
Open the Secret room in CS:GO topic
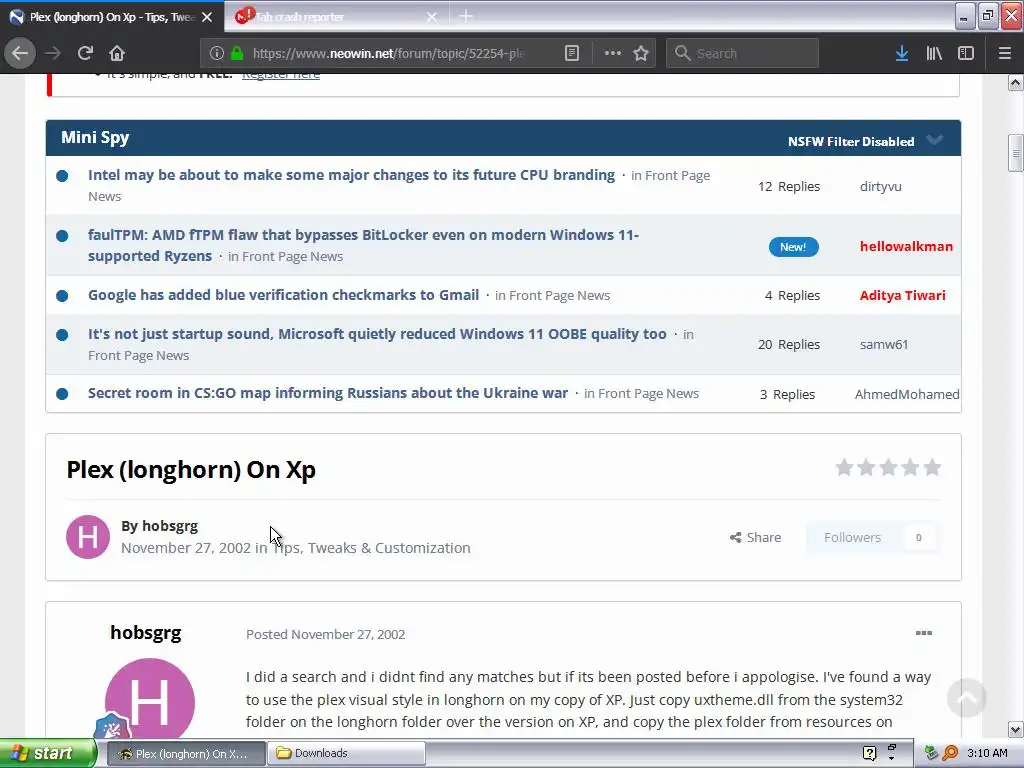click(328, 393)
